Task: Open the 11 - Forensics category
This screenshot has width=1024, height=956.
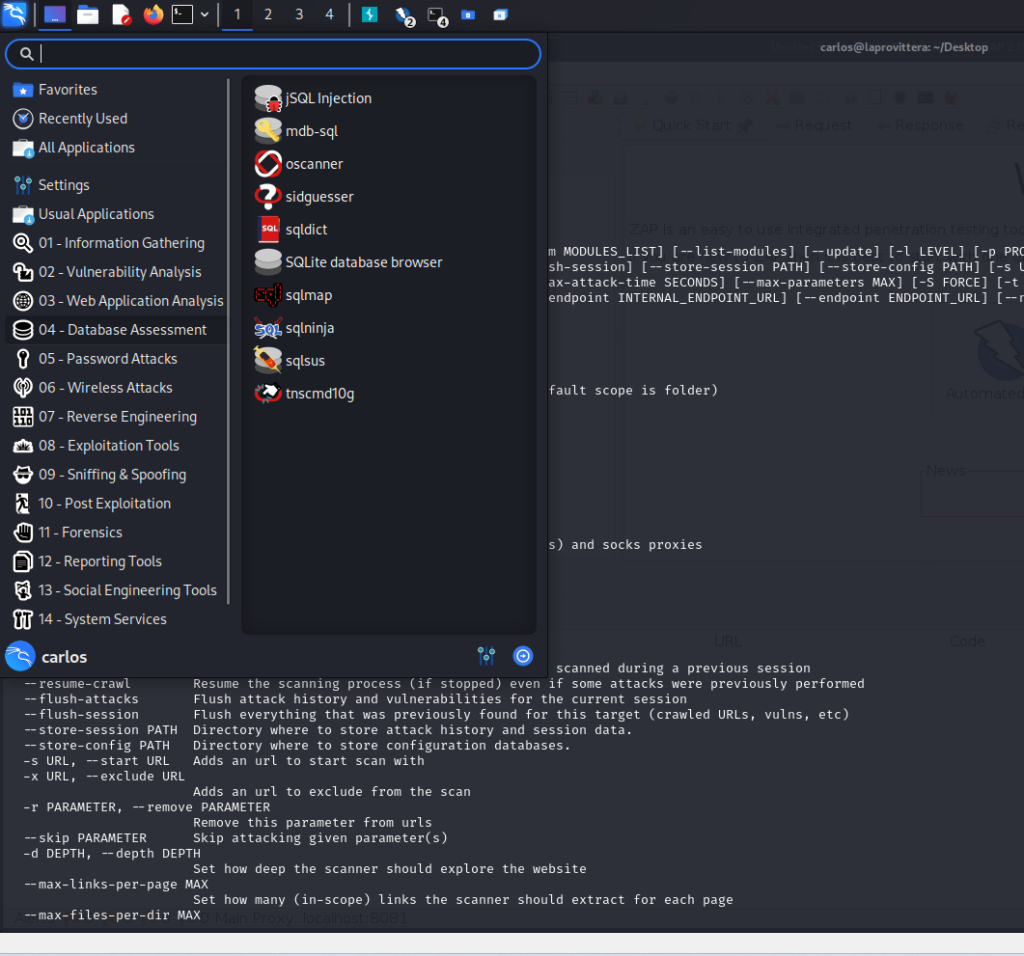Action: 80,533
